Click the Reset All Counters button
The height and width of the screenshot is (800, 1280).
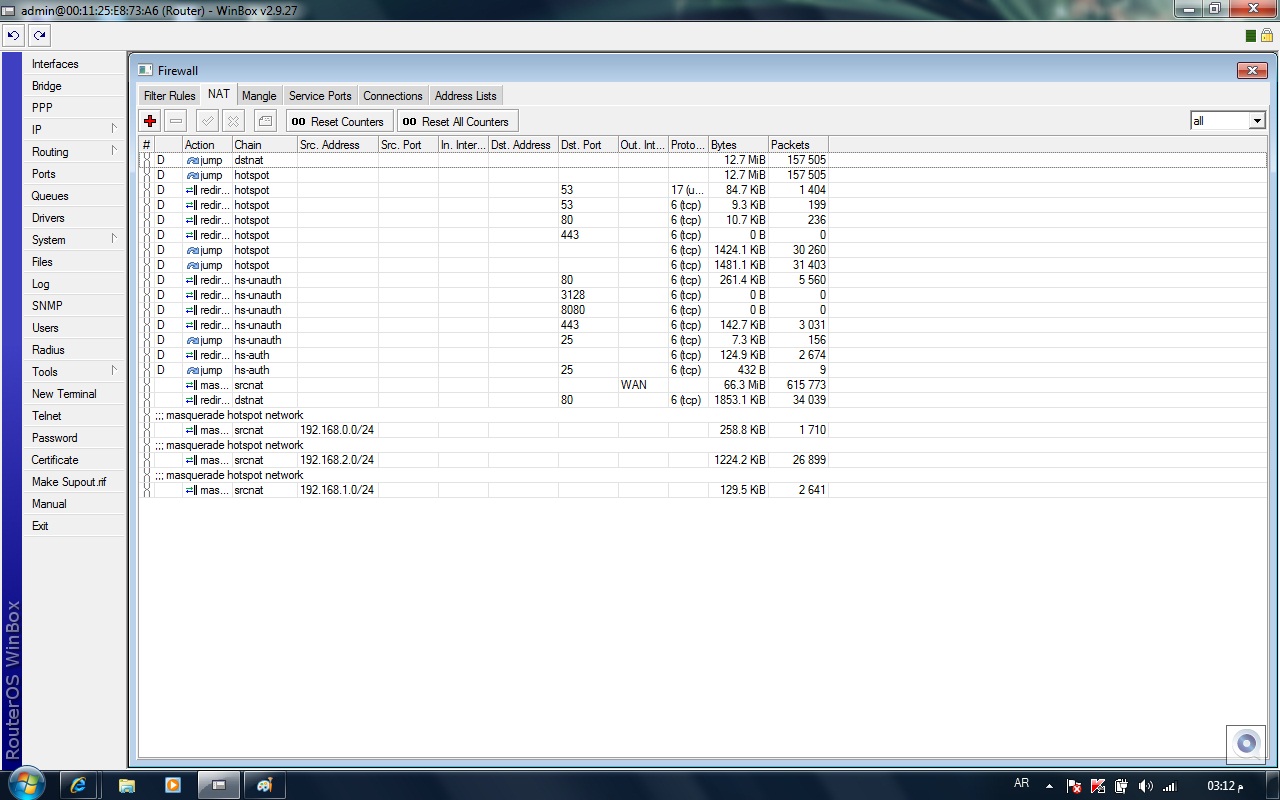[x=457, y=121]
